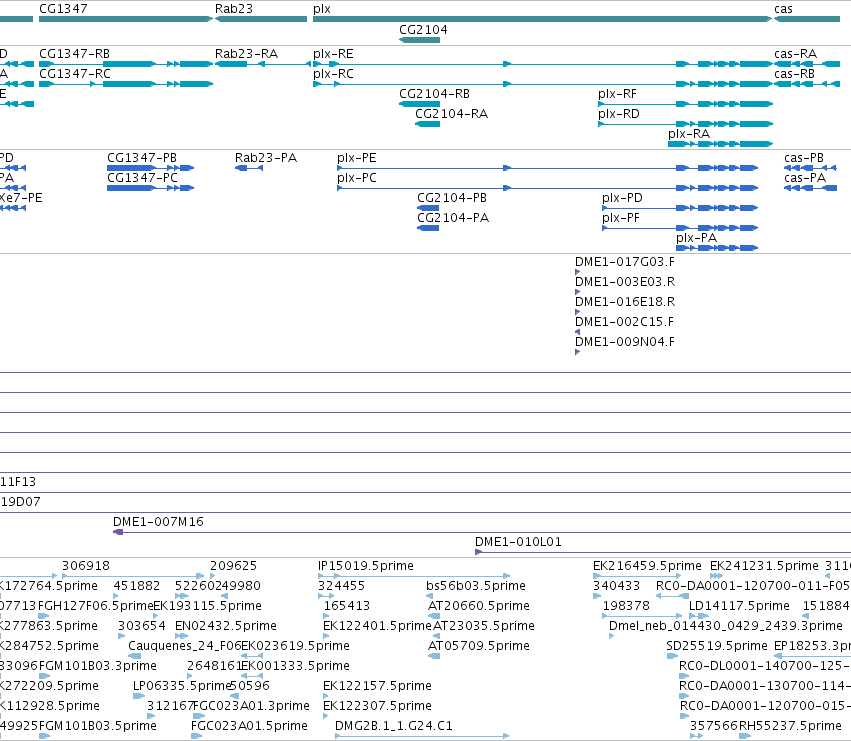Select EST 324455
851x741 pixels.
coord(326,596)
